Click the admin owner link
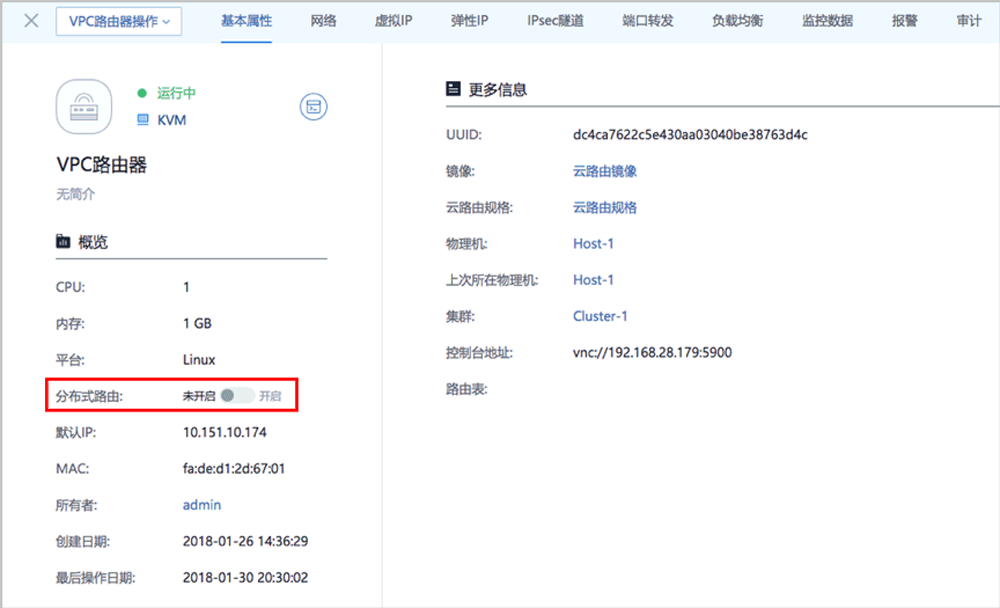1000x608 pixels. click(x=202, y=505)
